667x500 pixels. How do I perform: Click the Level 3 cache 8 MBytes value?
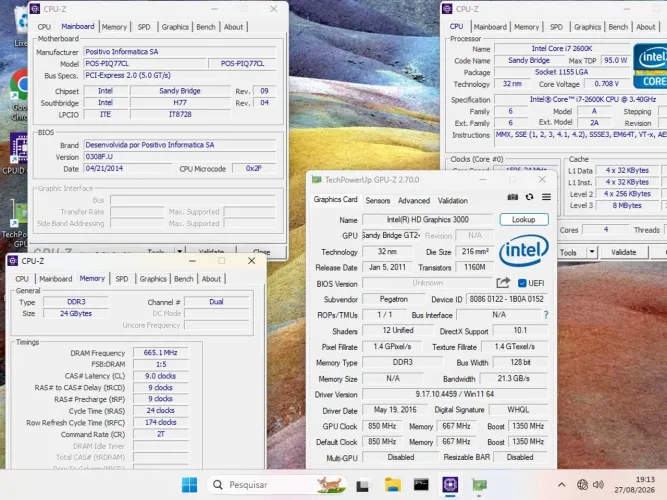point(627,206)
